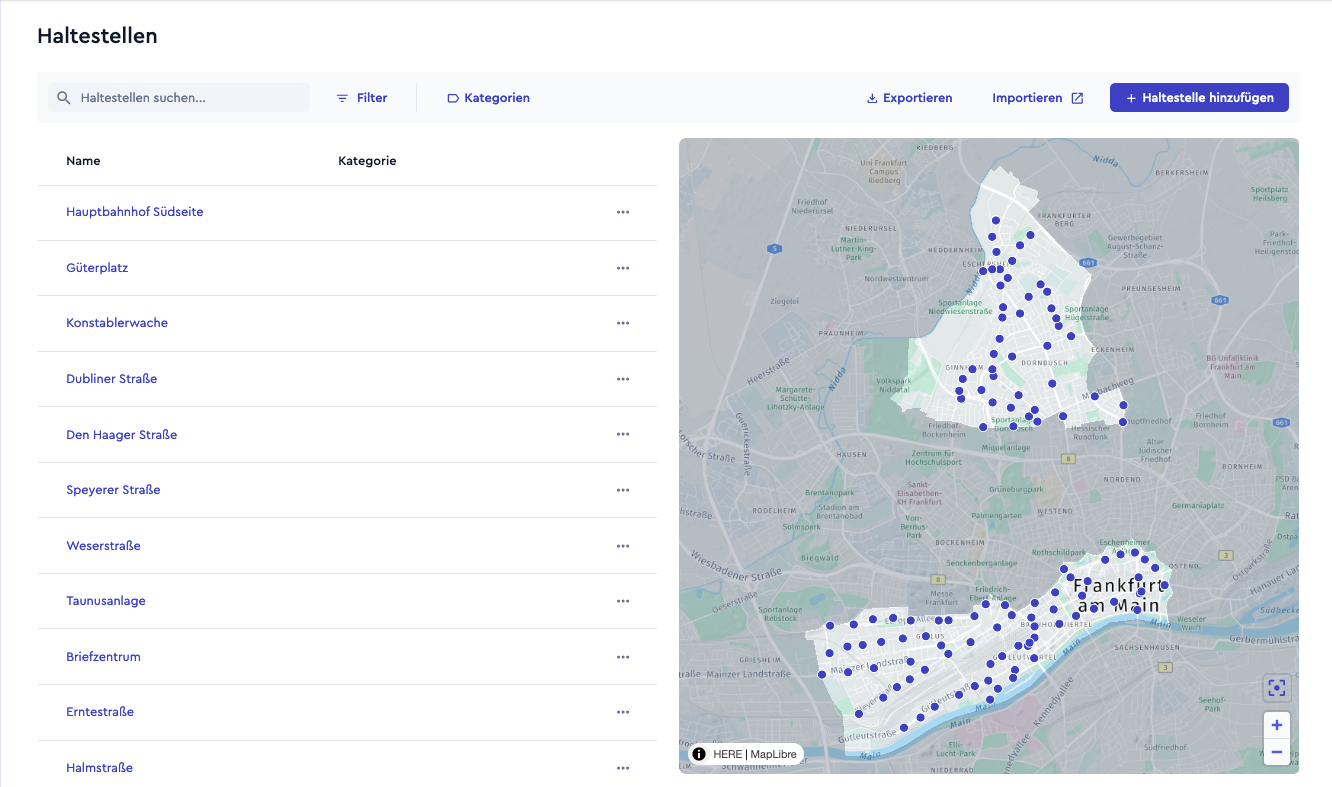The image size is (1332, 787).
Task: Open options menu for Dubliner Straße
Action: (623, 379)
